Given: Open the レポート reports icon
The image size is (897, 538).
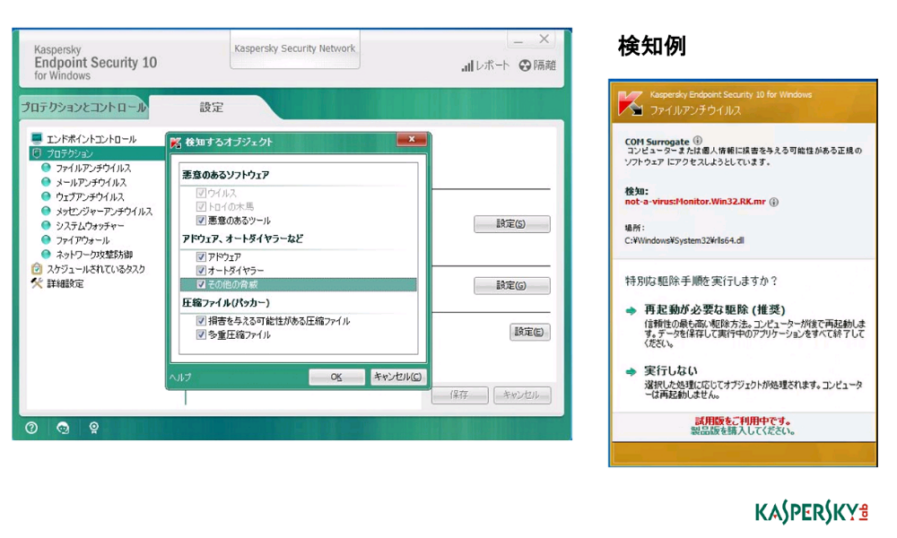Looking at the screenshot, I should coord(467,66).
